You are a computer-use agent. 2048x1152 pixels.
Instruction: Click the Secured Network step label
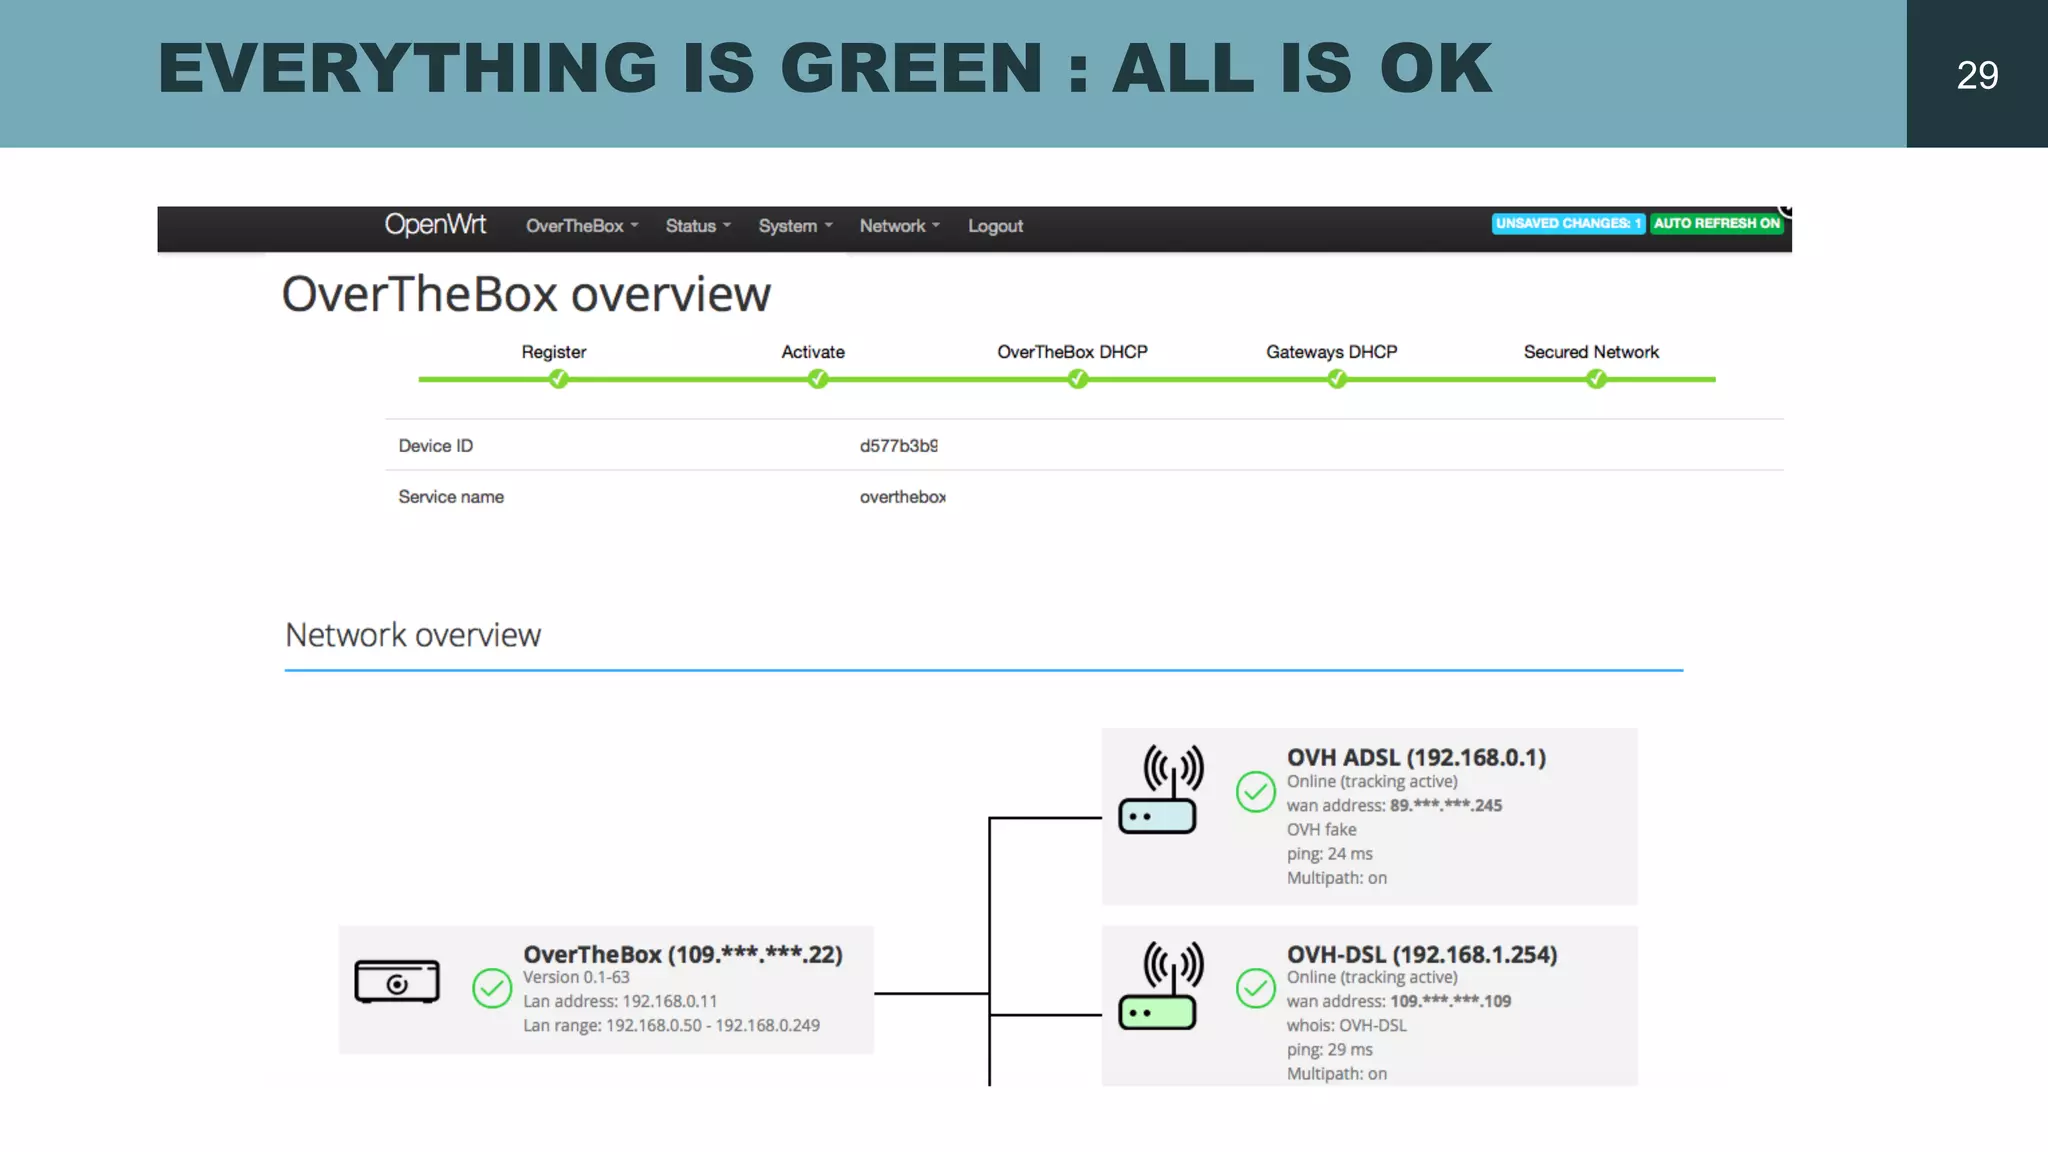pos(1591,352)
